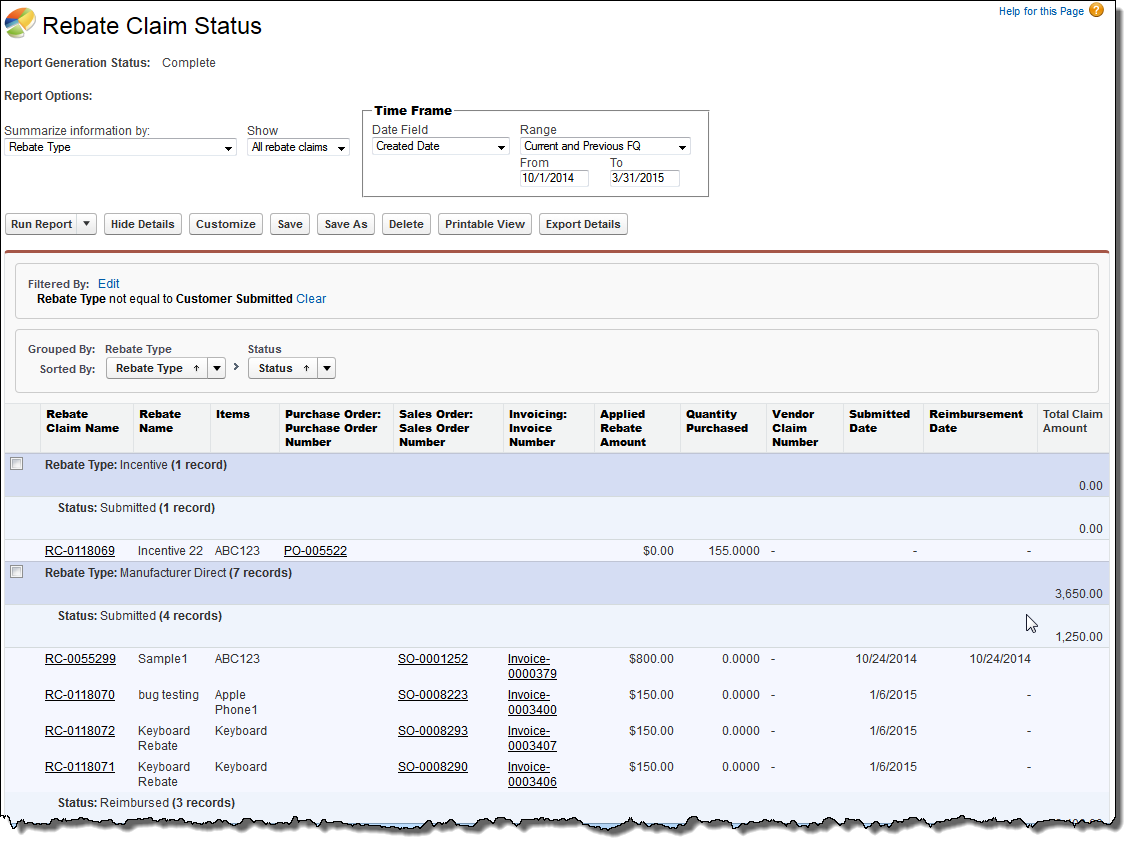Click the Edit filter link
The image size is (1131, 847).
click(x=109, y=284)
